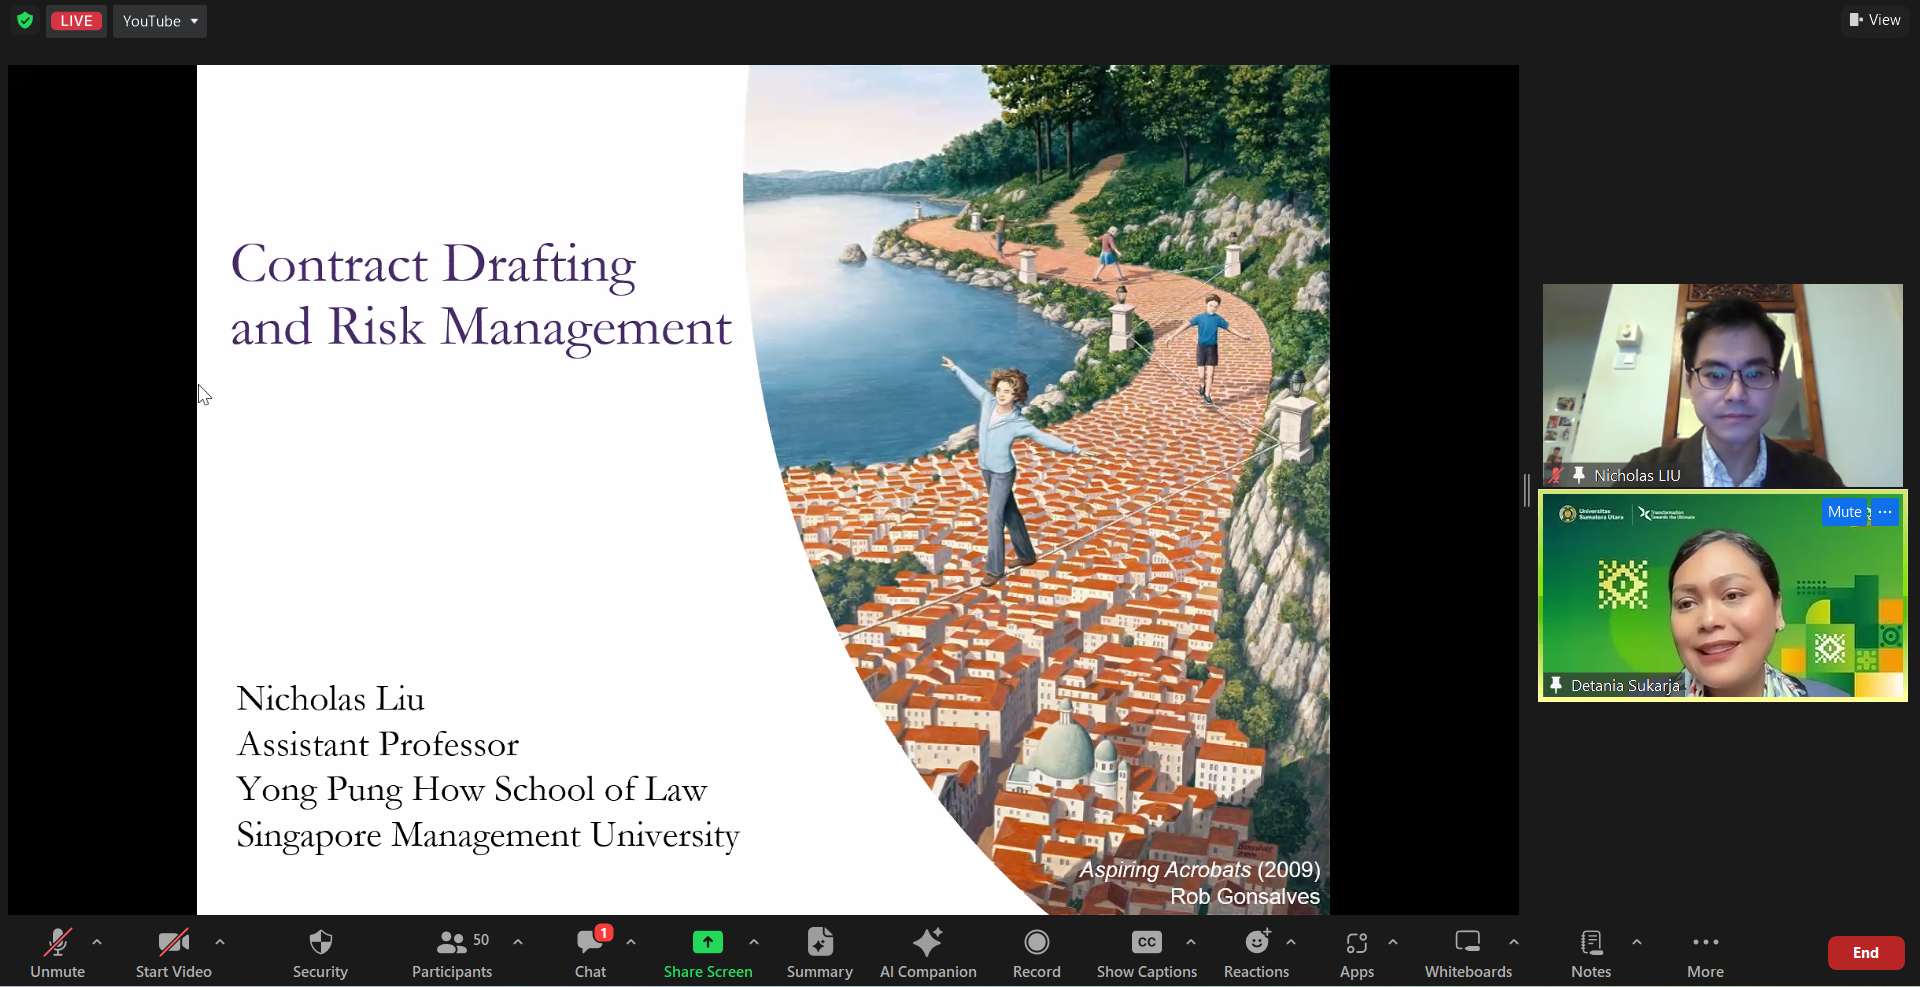The width and height of the screenshot is (1920, 987).
Task: Open the Apps panel
Action: pyautogui.click(x=1357, y=953)
